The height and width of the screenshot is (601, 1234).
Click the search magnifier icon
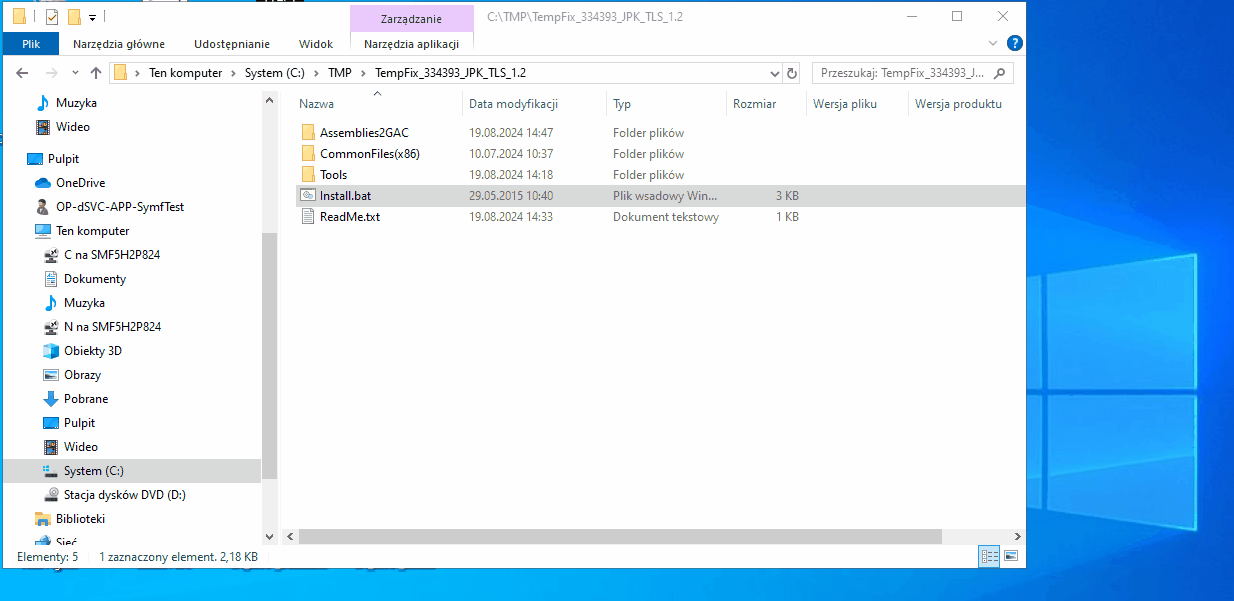pyautogui.click(x=999, y=73)
